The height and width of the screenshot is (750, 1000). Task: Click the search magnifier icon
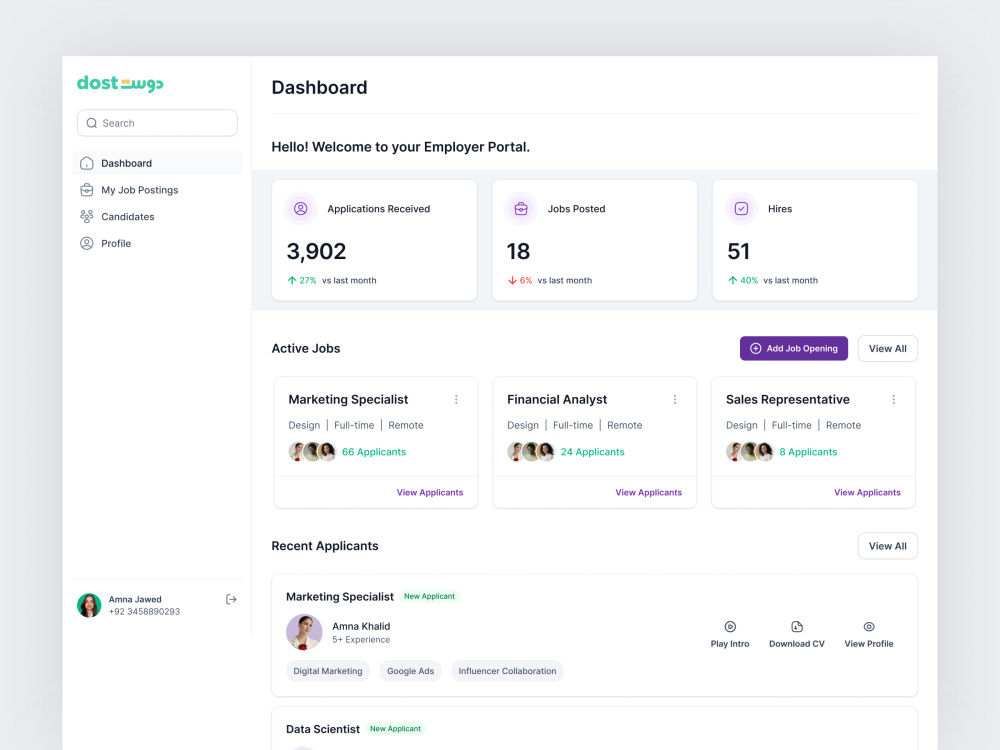(x=92, y=123)
